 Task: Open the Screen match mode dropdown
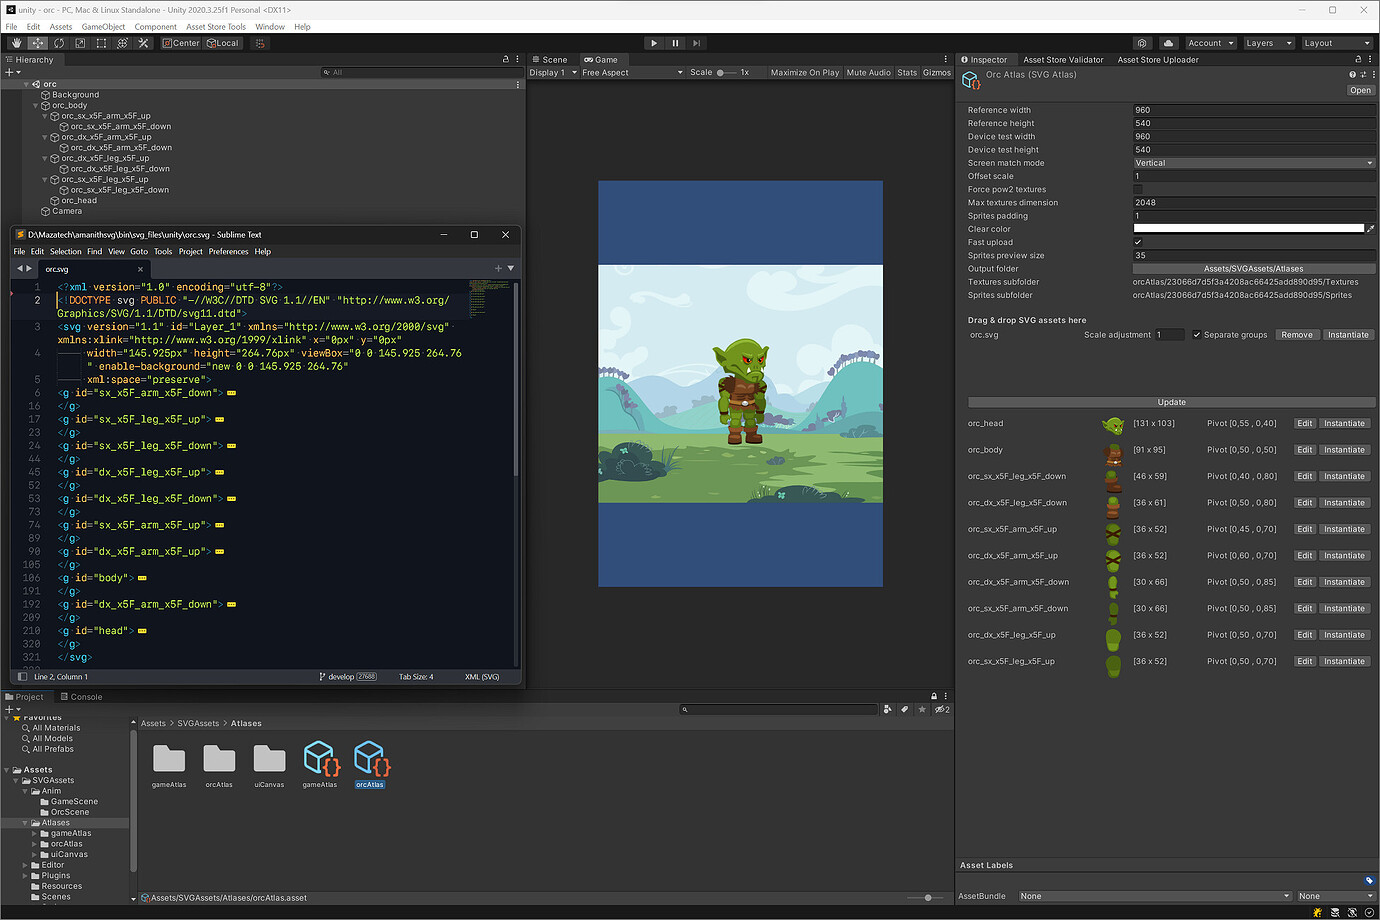[1254, 162]
